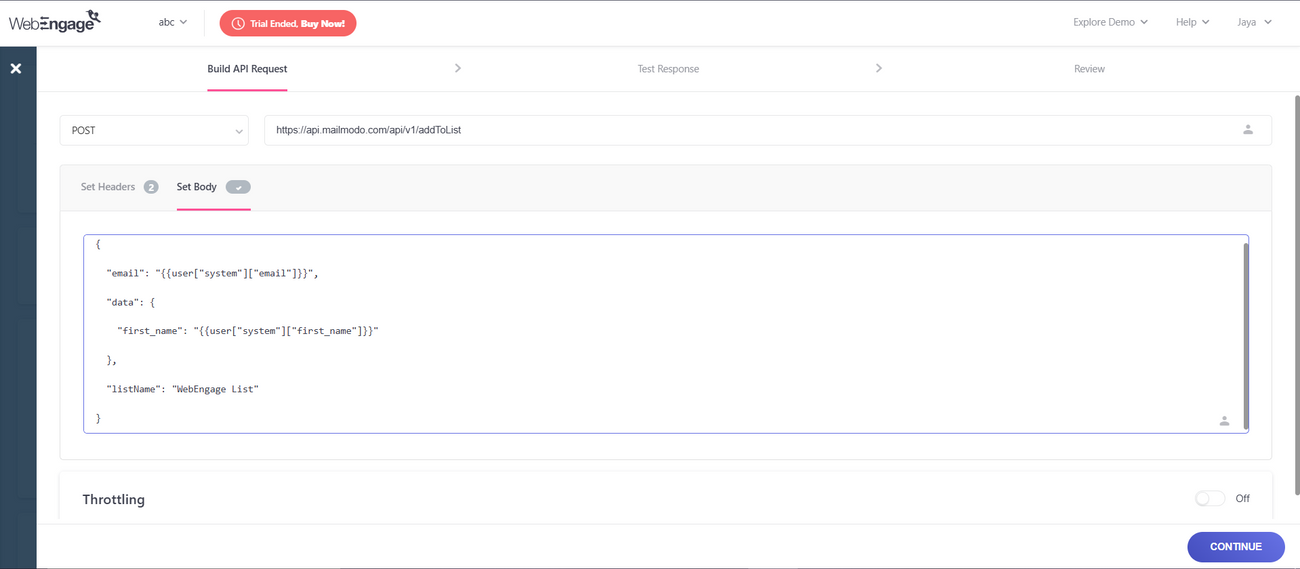Expand the abc project dropdown
This screenshot has width=1300, height=569.
click(x=172, y=22)
